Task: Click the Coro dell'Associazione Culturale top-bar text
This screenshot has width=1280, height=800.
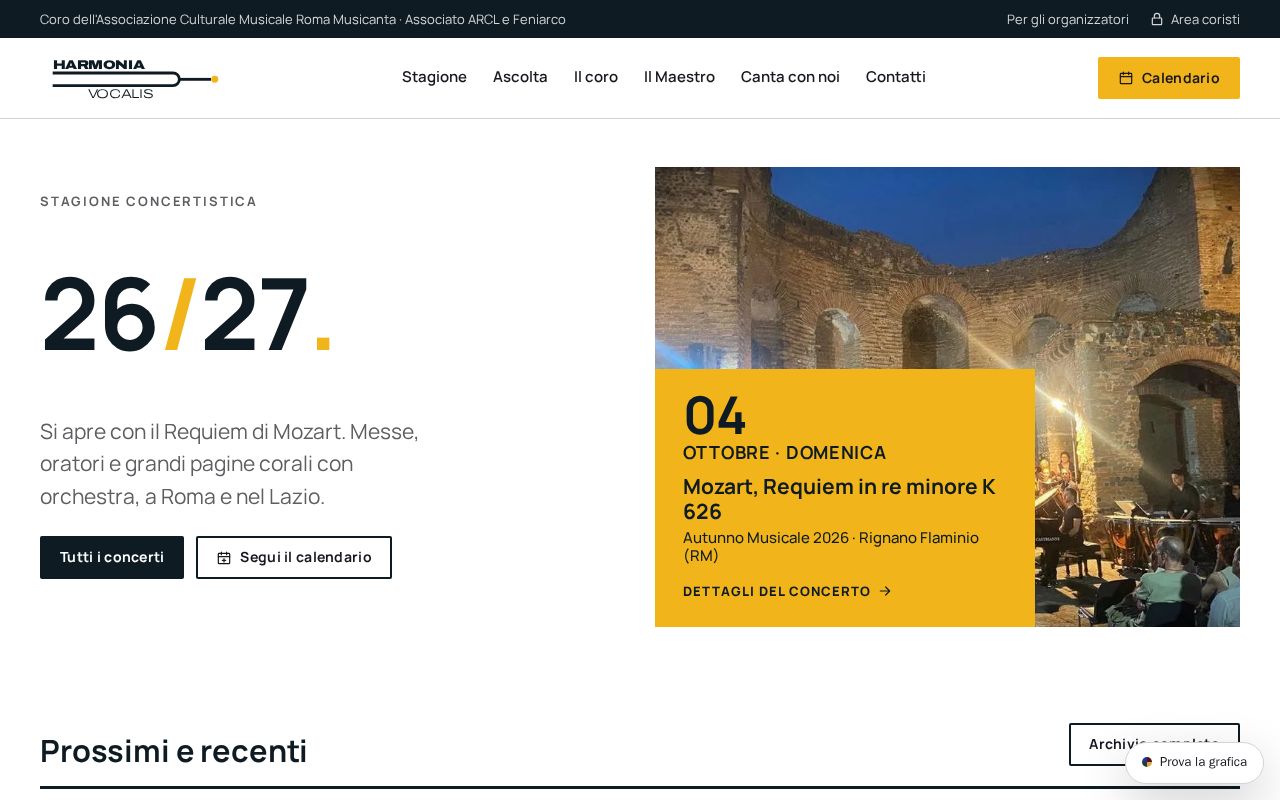Action: (x=303, y=19)
